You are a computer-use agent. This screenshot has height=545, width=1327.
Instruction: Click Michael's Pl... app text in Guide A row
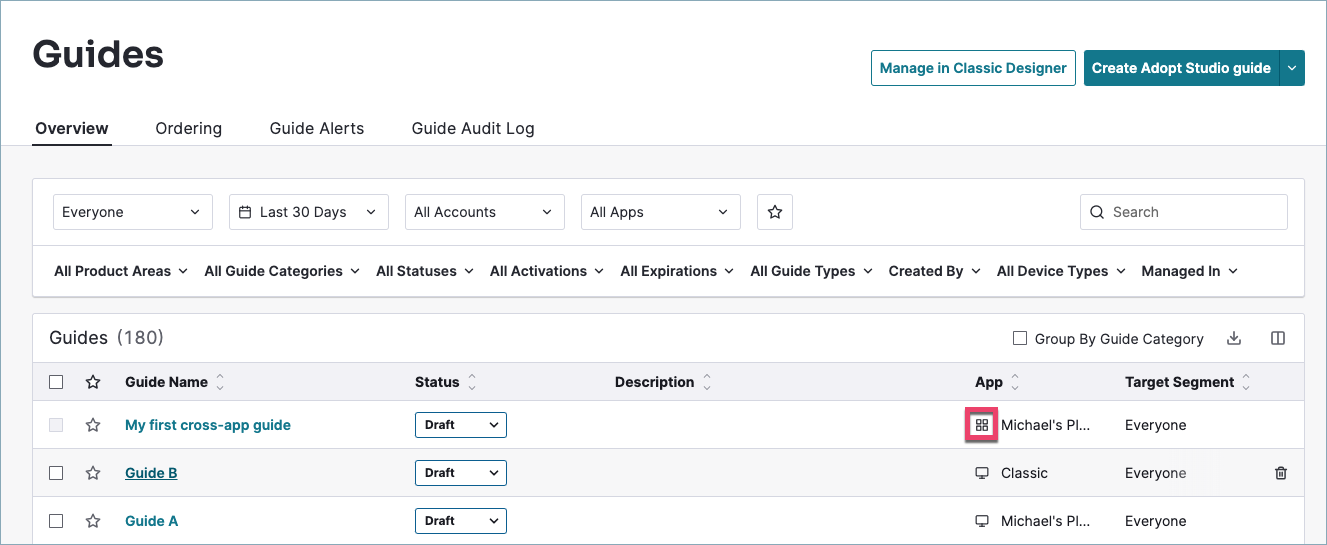pos(1046,521)
